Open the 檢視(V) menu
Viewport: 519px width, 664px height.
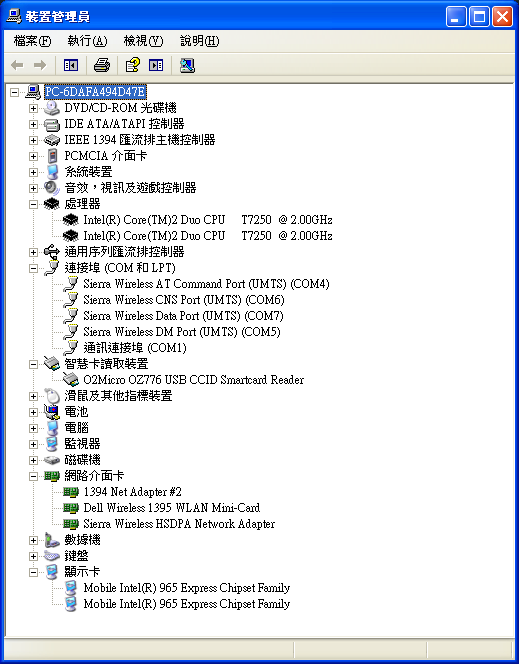143,41
